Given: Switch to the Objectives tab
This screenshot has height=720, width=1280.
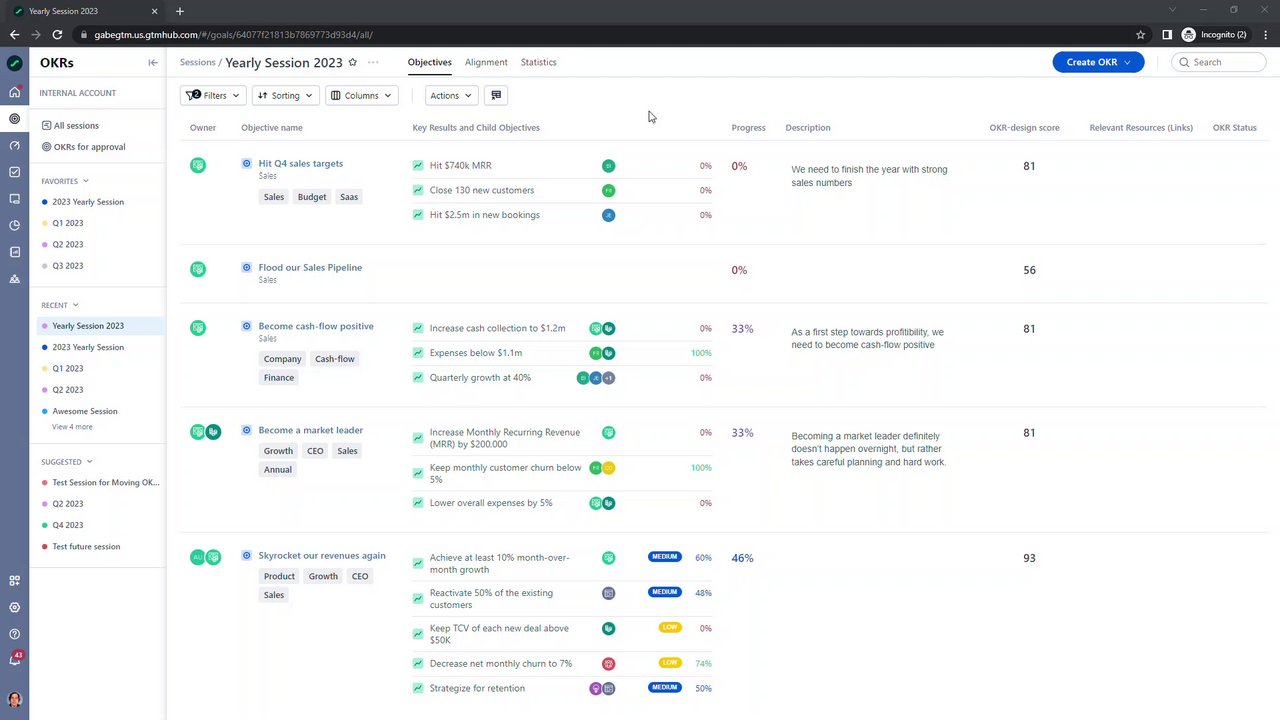Looking at the screenshot, I should [430, 62].
